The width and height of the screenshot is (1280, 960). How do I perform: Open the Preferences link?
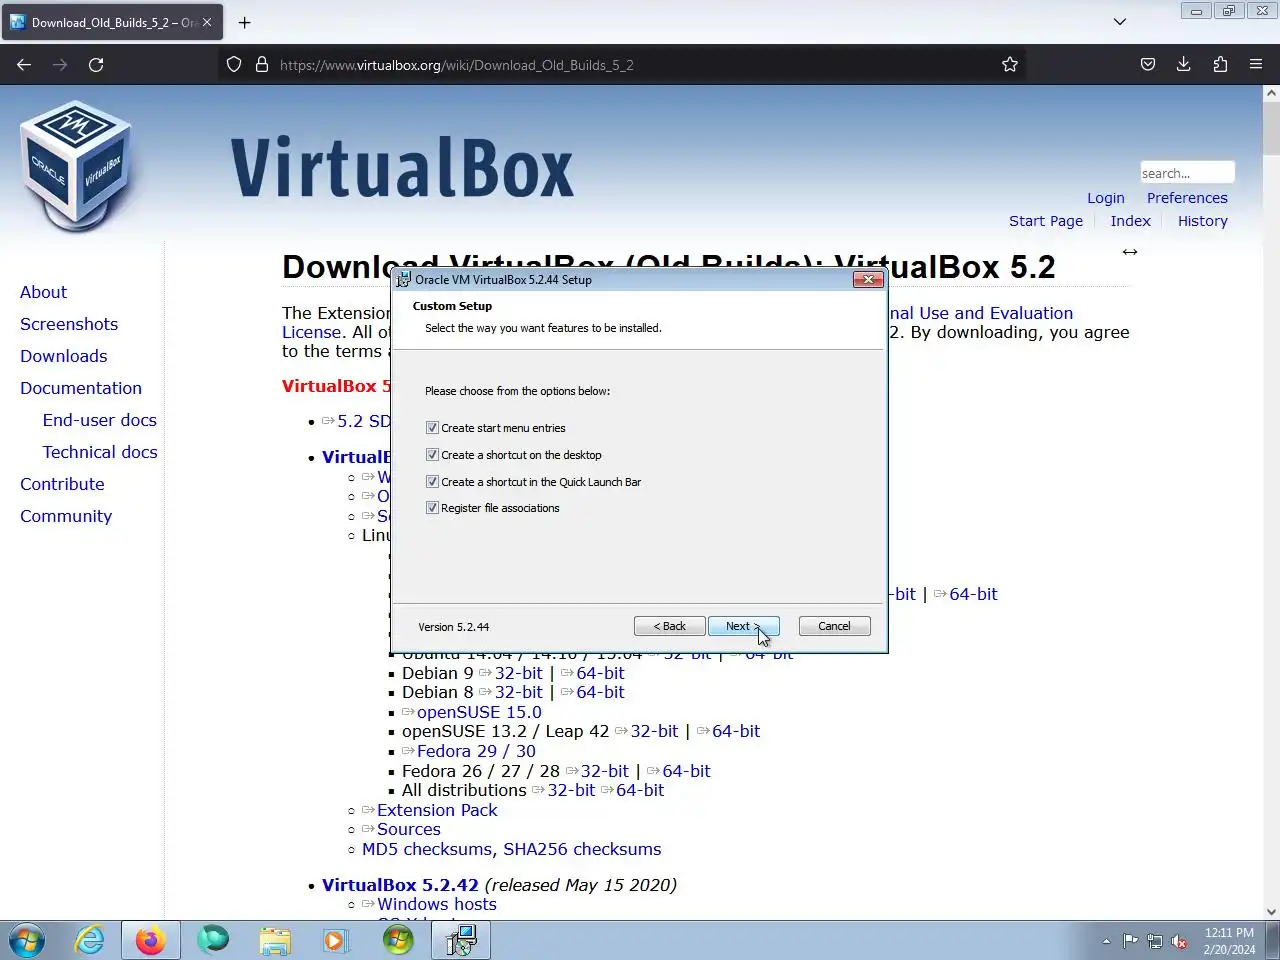[x=1187, y=198]
